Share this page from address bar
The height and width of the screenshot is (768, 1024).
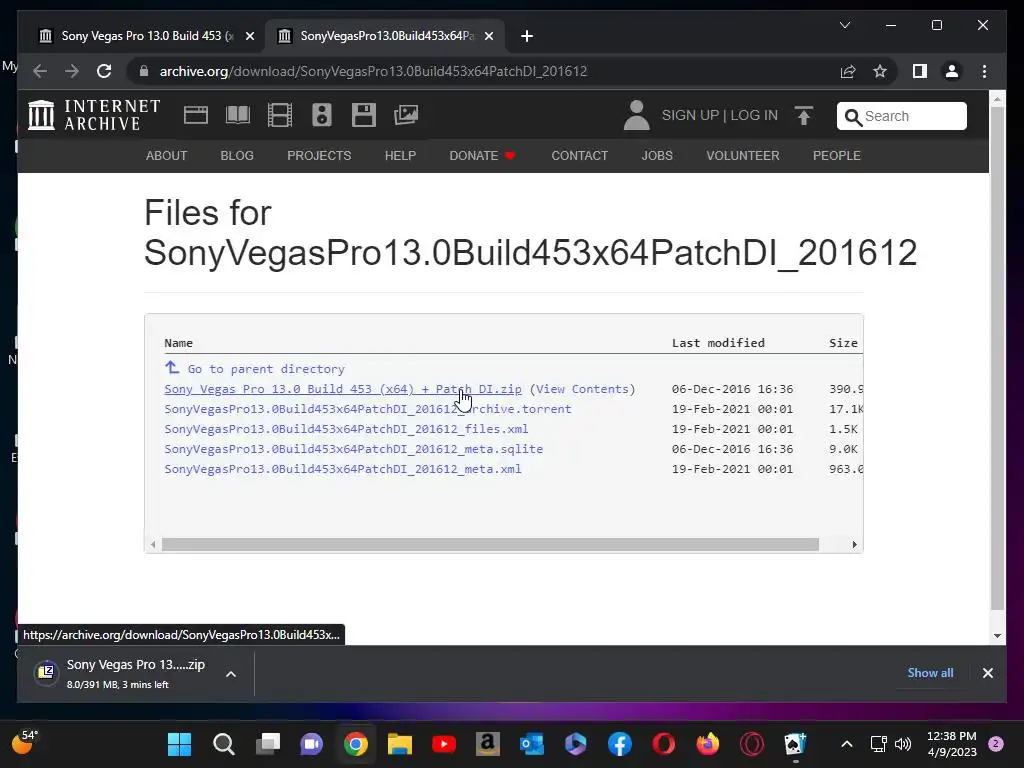point(848,71)
